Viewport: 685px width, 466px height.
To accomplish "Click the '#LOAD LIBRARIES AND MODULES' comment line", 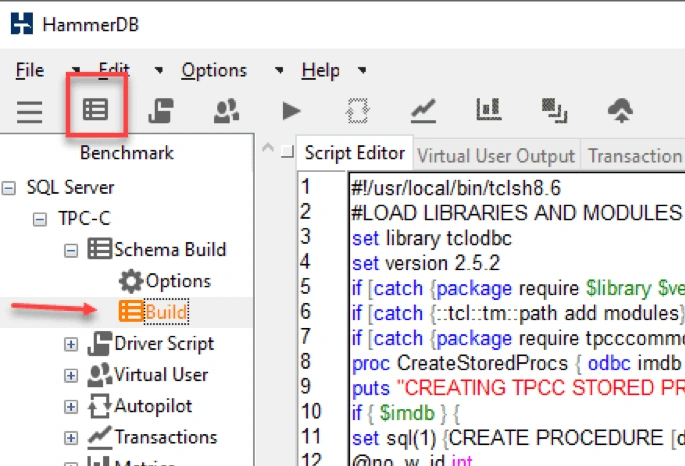I will pos(516,213).
